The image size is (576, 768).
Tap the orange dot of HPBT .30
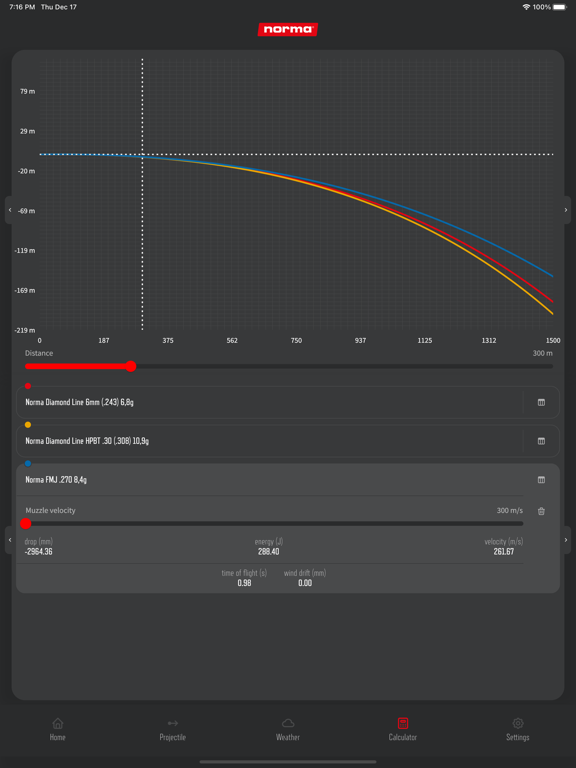click(28, 425)
